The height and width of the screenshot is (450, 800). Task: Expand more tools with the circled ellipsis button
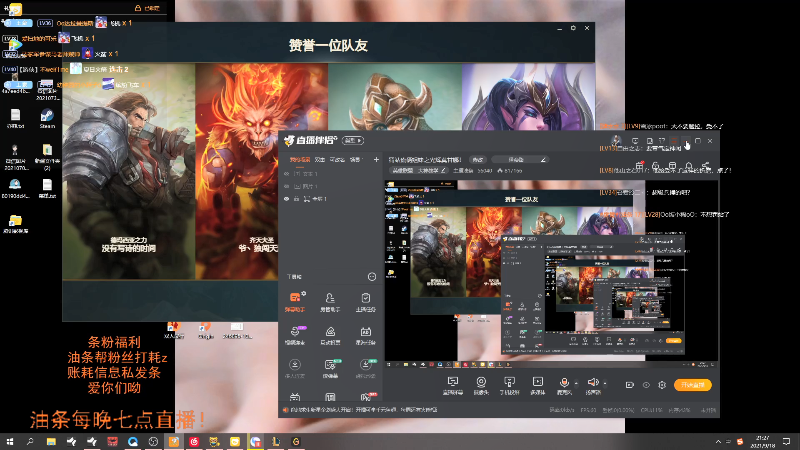[372, 277]
